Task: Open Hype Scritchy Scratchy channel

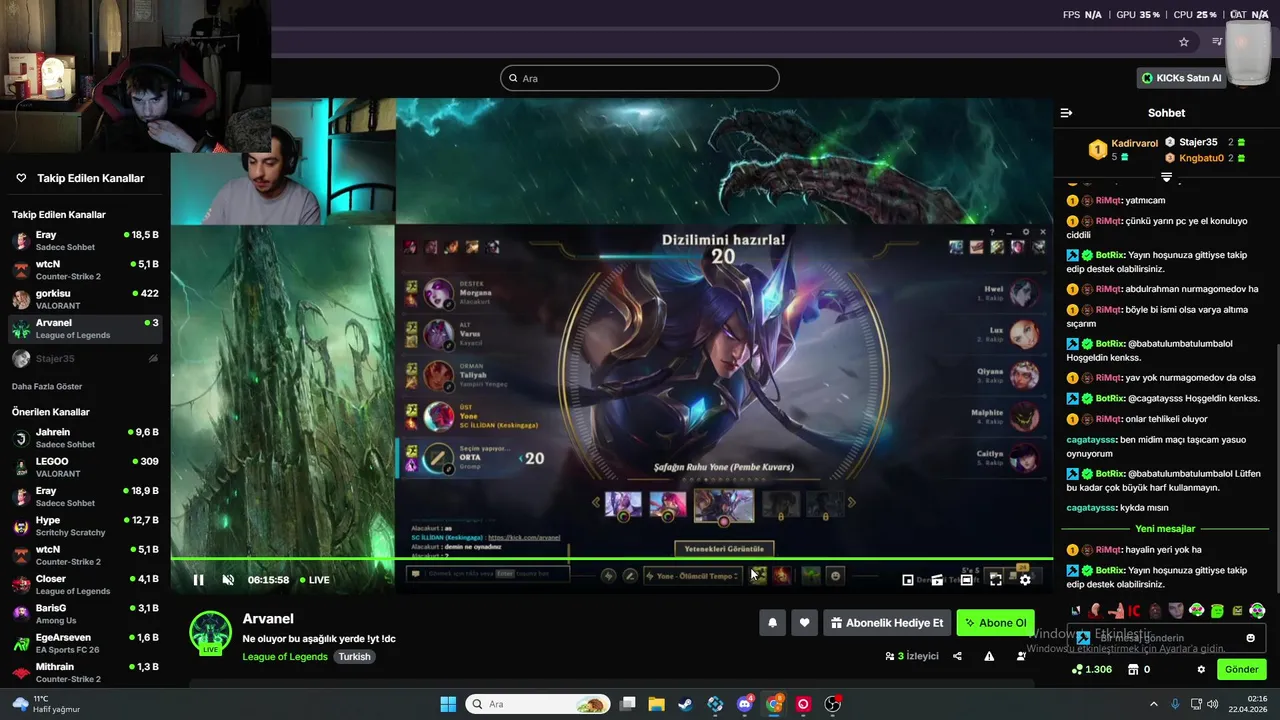Action: [85, 526]
